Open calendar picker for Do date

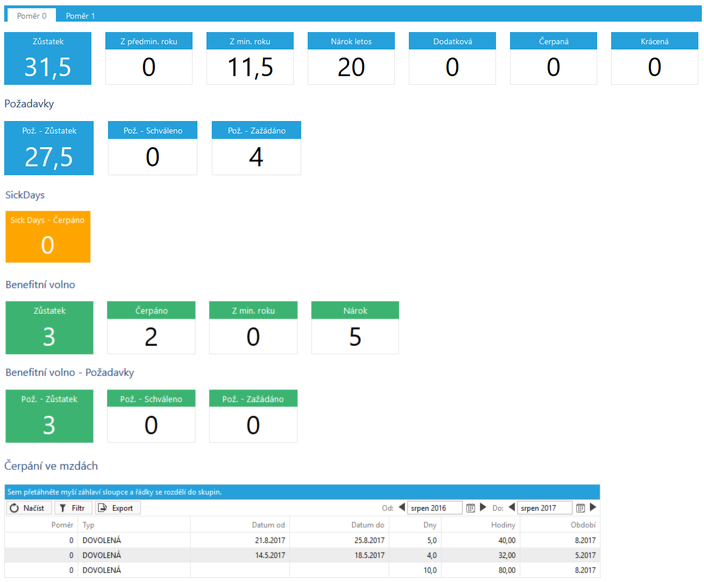pyautogui.click(x=580, y=508)
